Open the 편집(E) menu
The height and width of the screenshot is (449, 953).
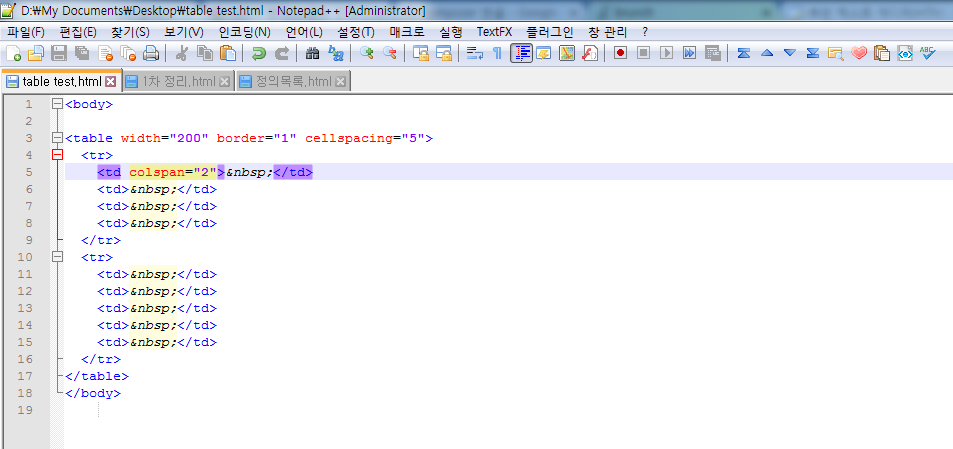[78, 32]
